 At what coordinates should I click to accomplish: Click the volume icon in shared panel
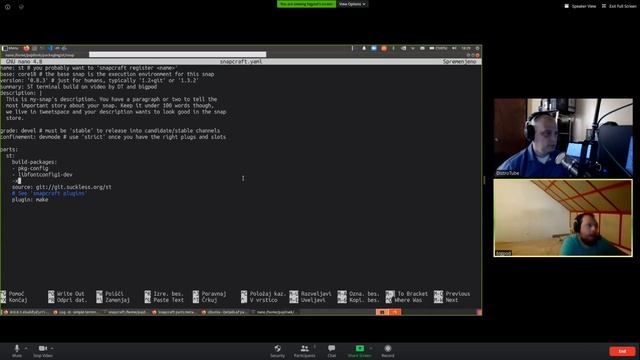pos(454,48)
